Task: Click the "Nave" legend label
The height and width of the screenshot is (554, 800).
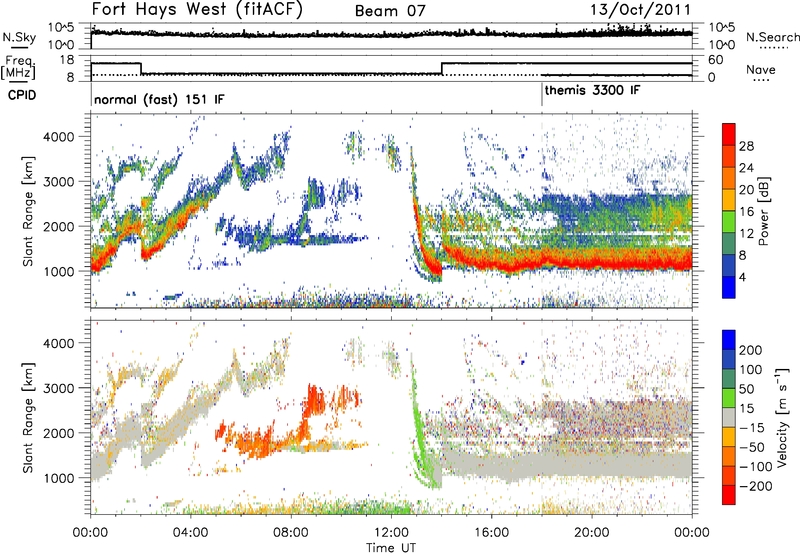Action: tap(760, 69)
